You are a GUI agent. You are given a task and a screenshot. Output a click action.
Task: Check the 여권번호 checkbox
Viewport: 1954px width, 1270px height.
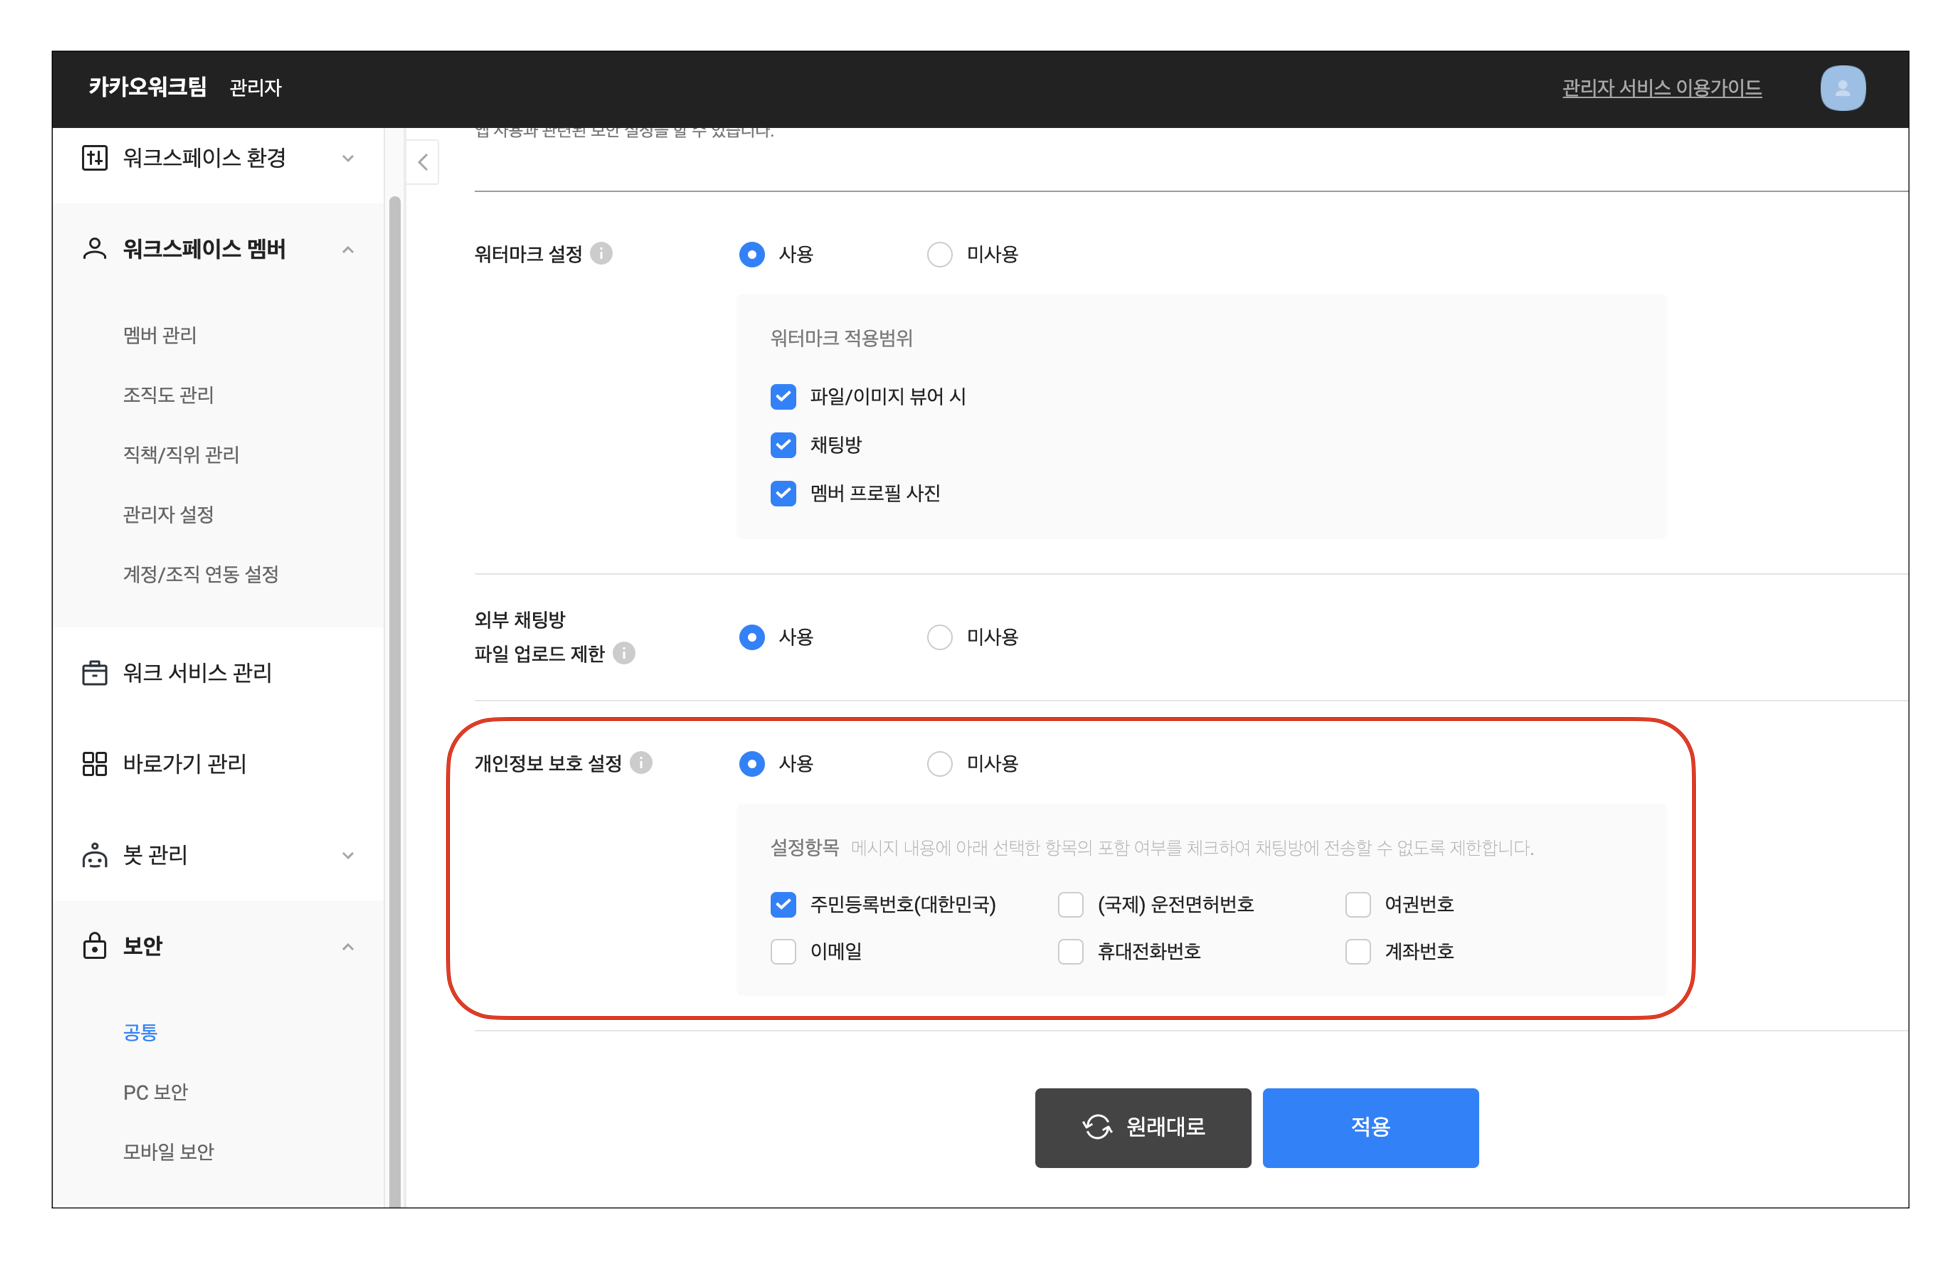click(1357, 905)
